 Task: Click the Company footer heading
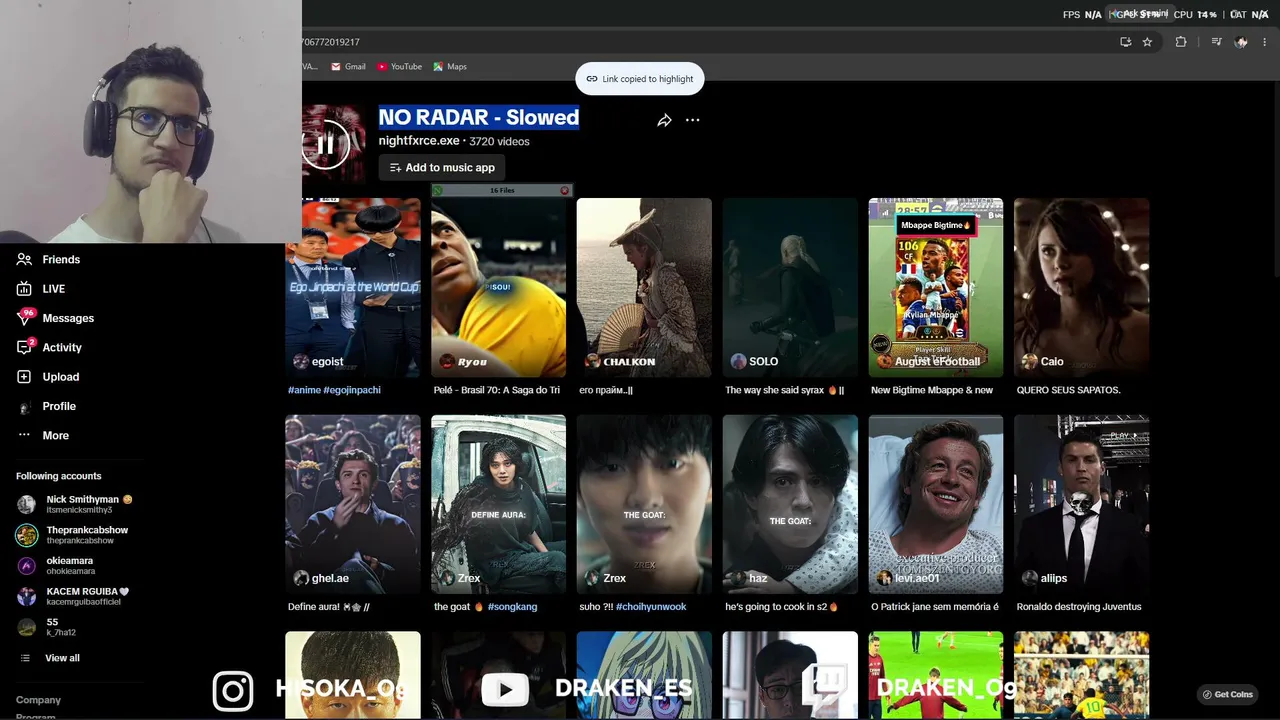(x=38, y=700)
